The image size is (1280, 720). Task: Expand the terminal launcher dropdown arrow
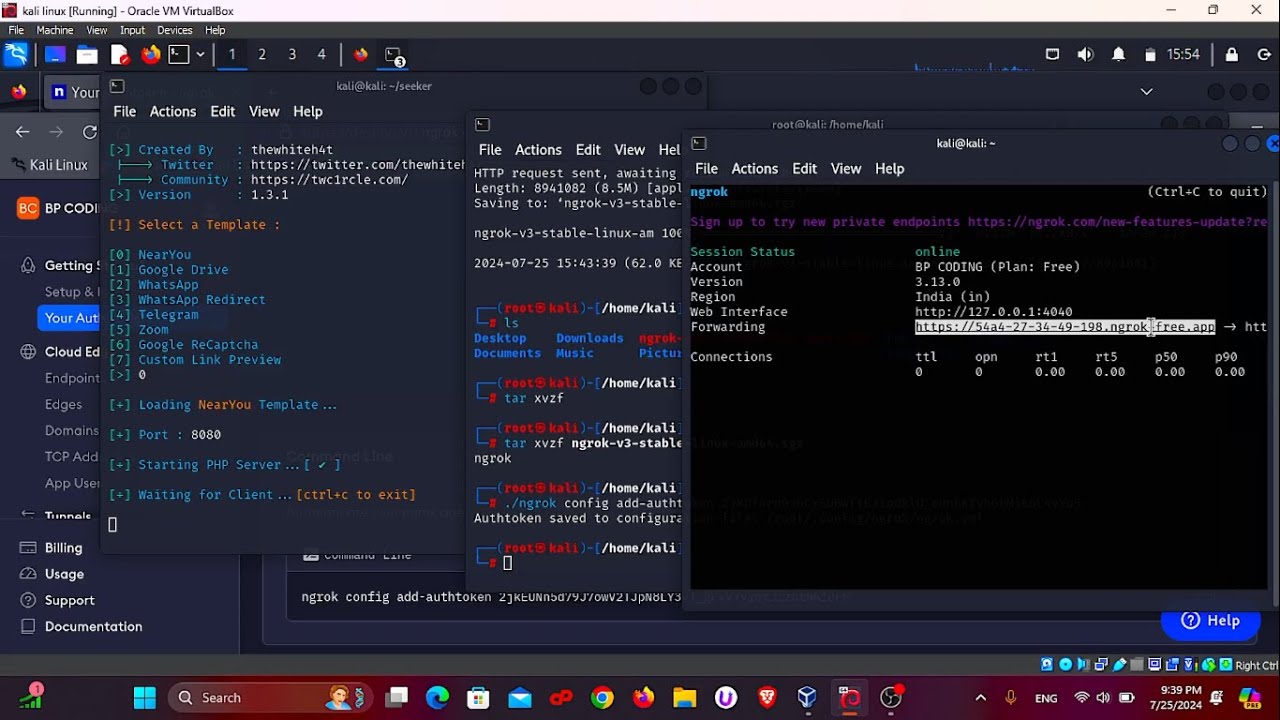click(200, 54)
